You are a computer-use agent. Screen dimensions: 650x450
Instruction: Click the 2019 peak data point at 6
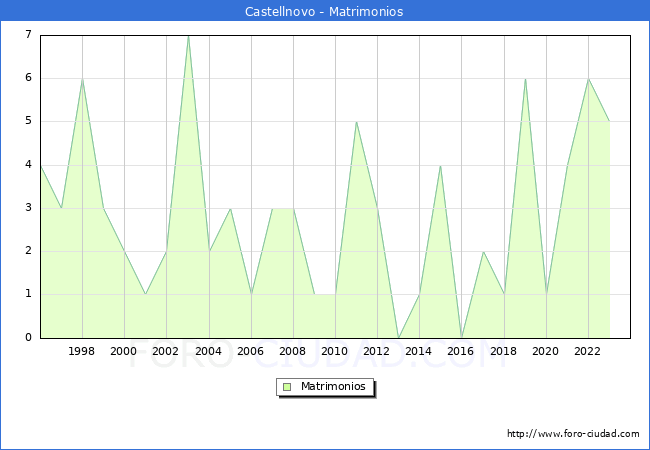pyautogui.click(x=525, y=79)
